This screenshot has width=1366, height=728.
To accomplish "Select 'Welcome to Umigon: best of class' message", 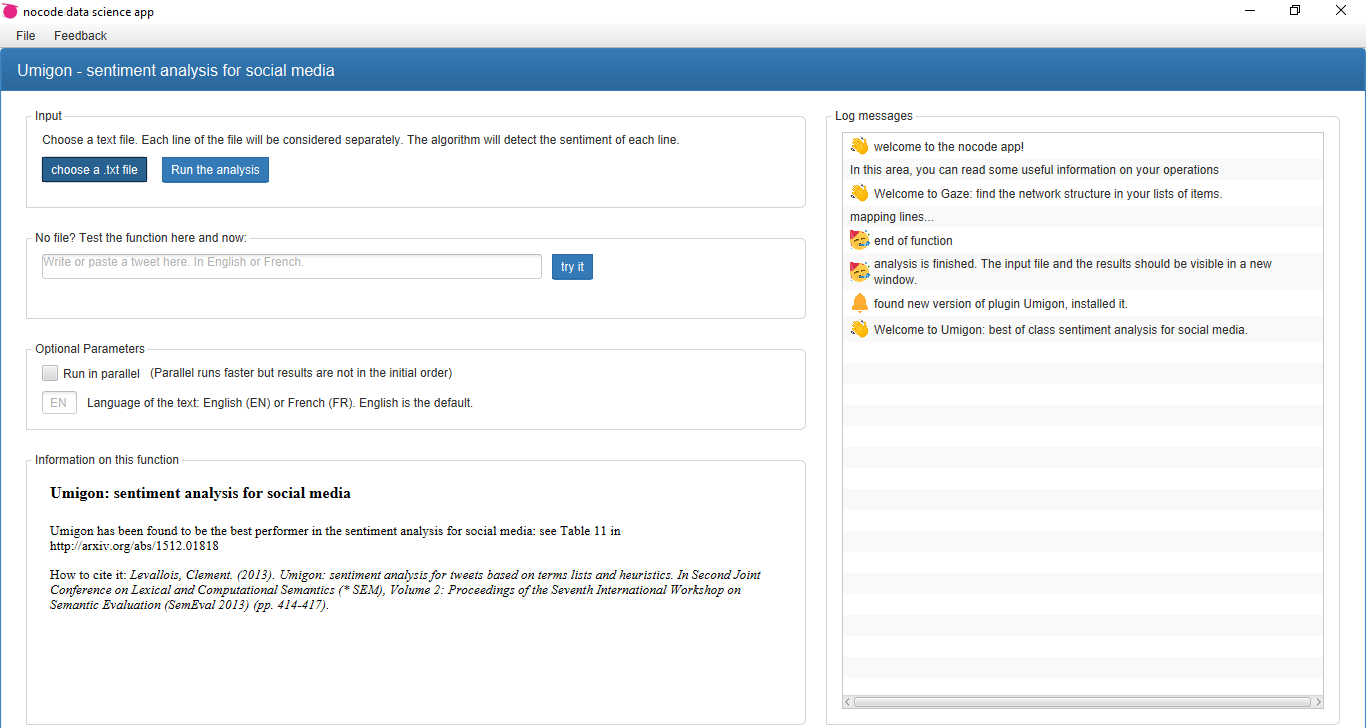I will tap(1060, 330).
